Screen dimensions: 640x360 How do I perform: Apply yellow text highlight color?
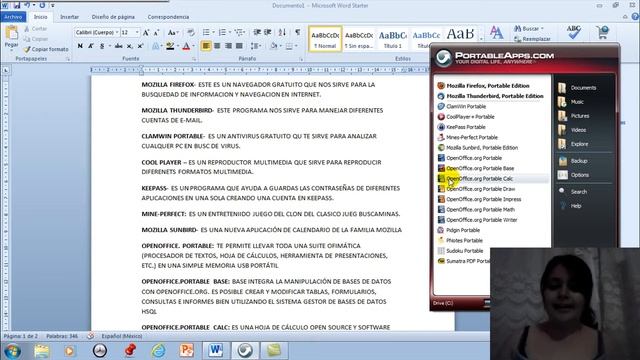(170, 46)
